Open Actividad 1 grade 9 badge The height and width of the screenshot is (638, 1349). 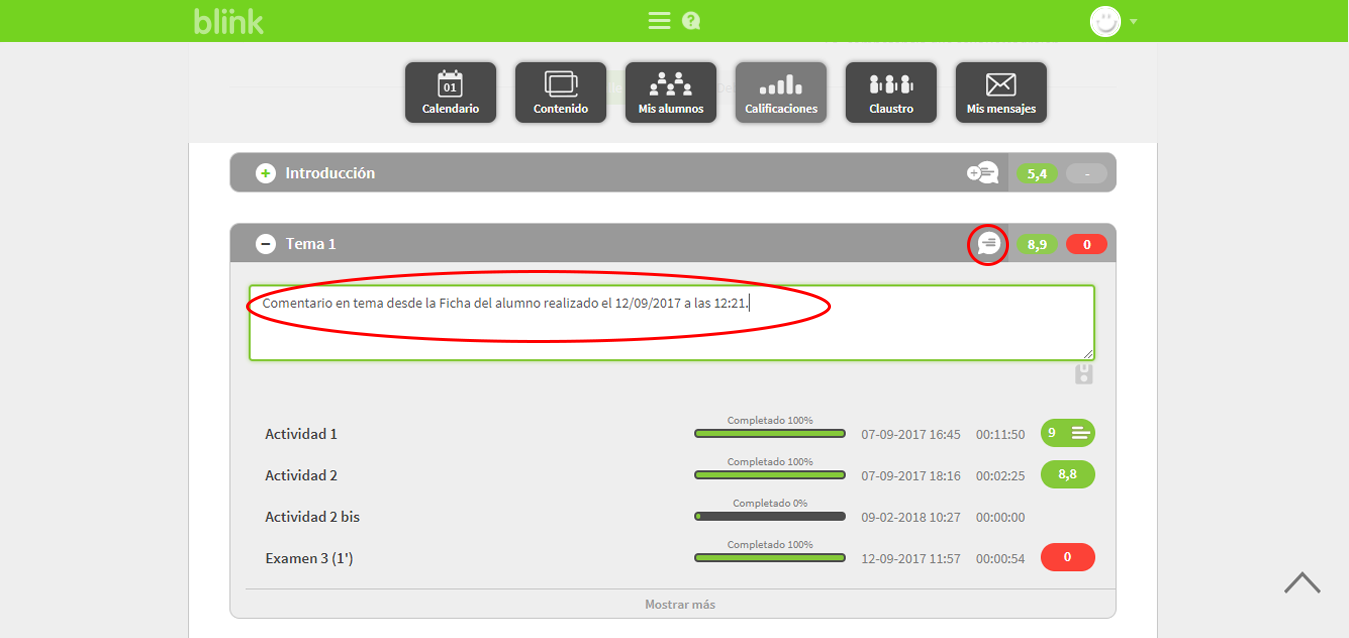click(x=1067, y=433)
